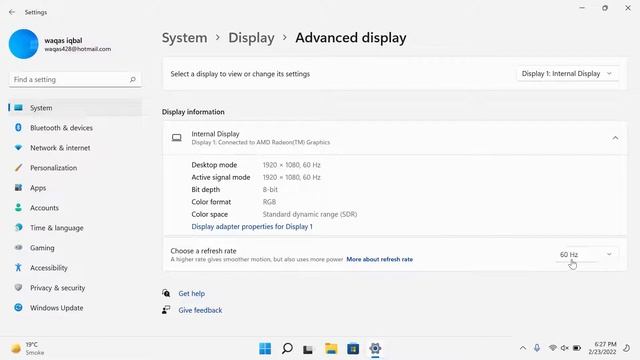The image size is (640, 360).
Task: Open the waqas iqbal account profile picture
Action: coord(23,44)
